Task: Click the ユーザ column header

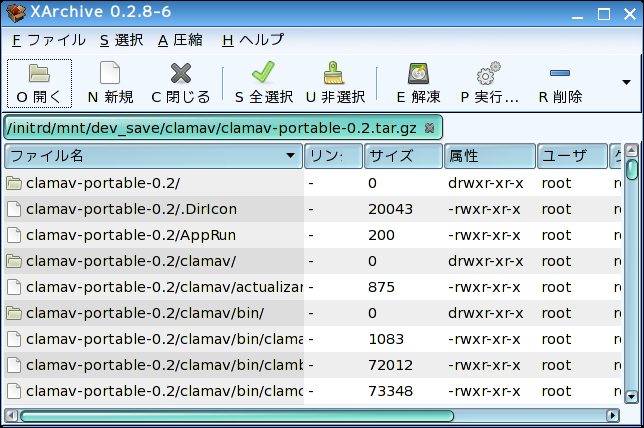Action: 572,156
